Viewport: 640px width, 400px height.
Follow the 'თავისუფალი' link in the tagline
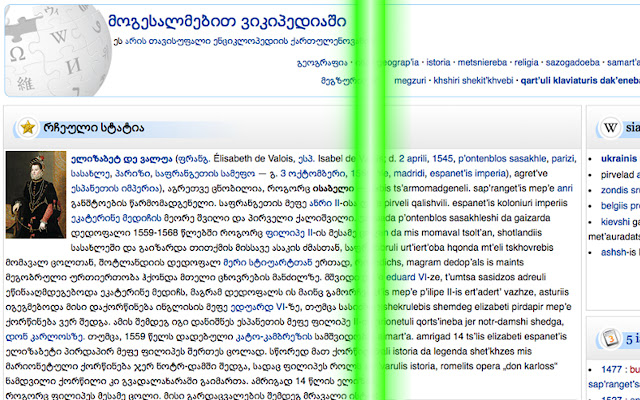coord(178,41)
